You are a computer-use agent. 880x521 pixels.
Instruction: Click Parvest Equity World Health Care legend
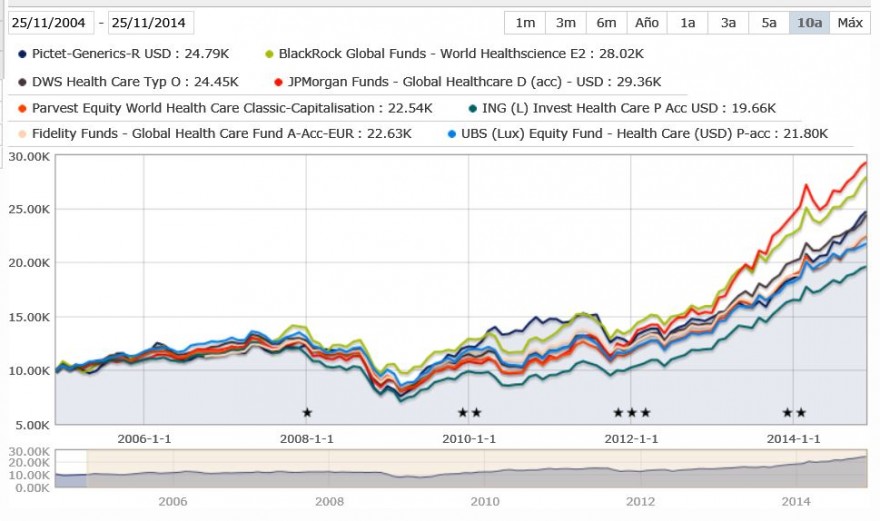[x=232, y=108]
